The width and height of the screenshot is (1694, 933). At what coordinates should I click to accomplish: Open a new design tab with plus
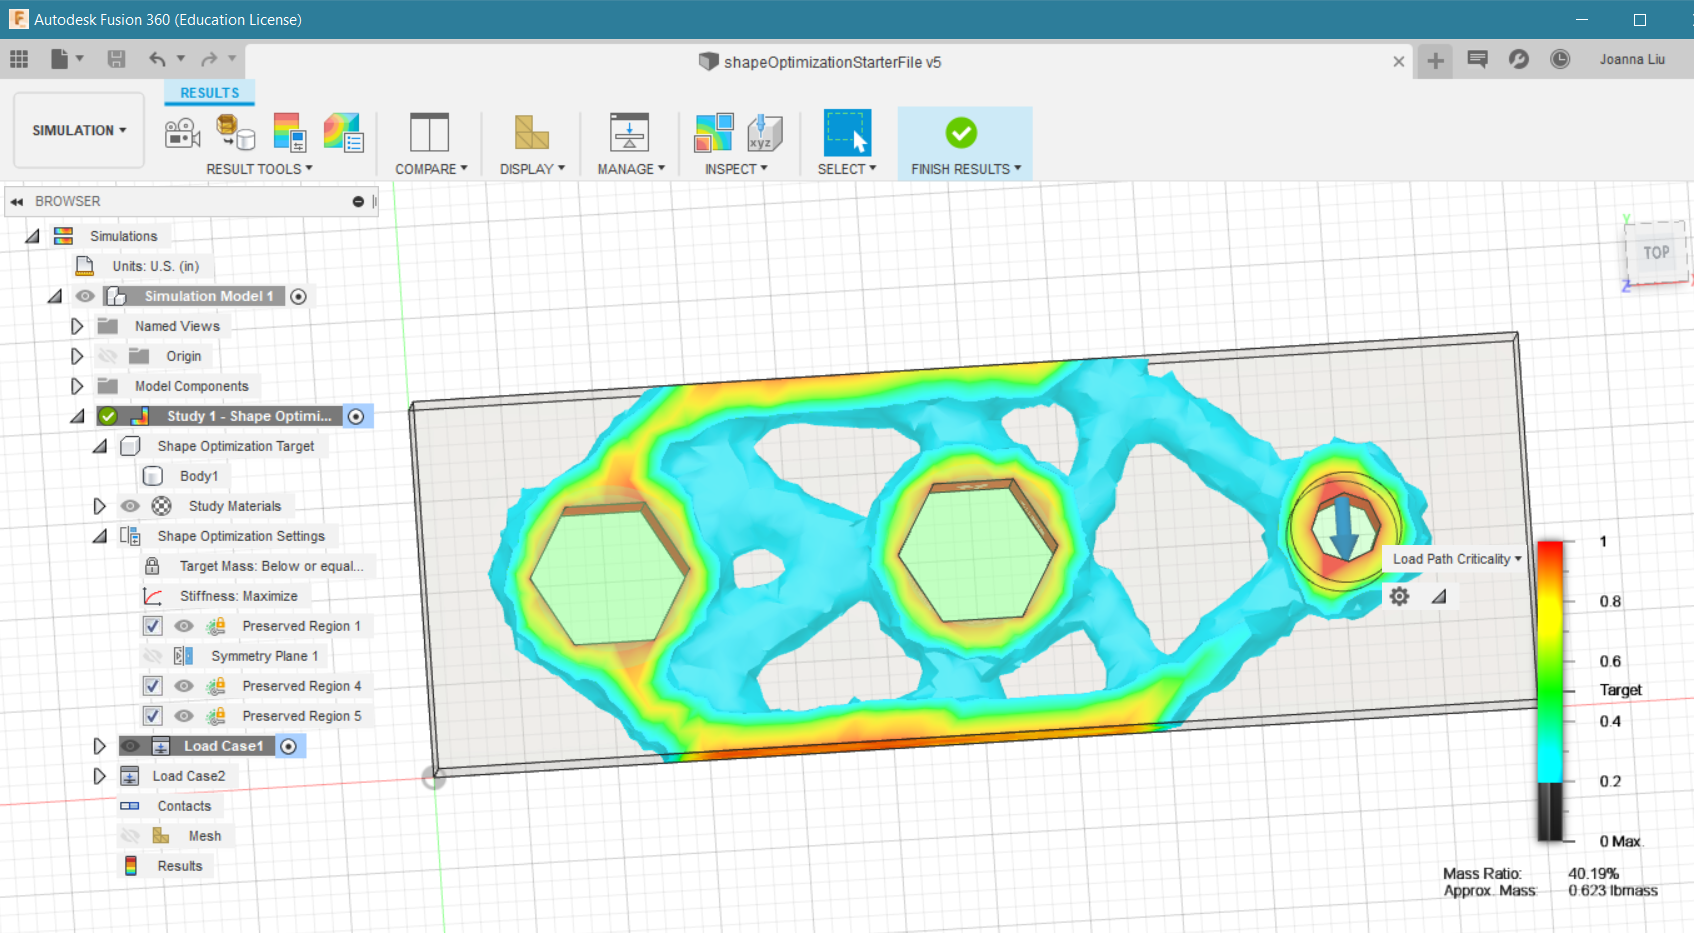[1435, 60]
